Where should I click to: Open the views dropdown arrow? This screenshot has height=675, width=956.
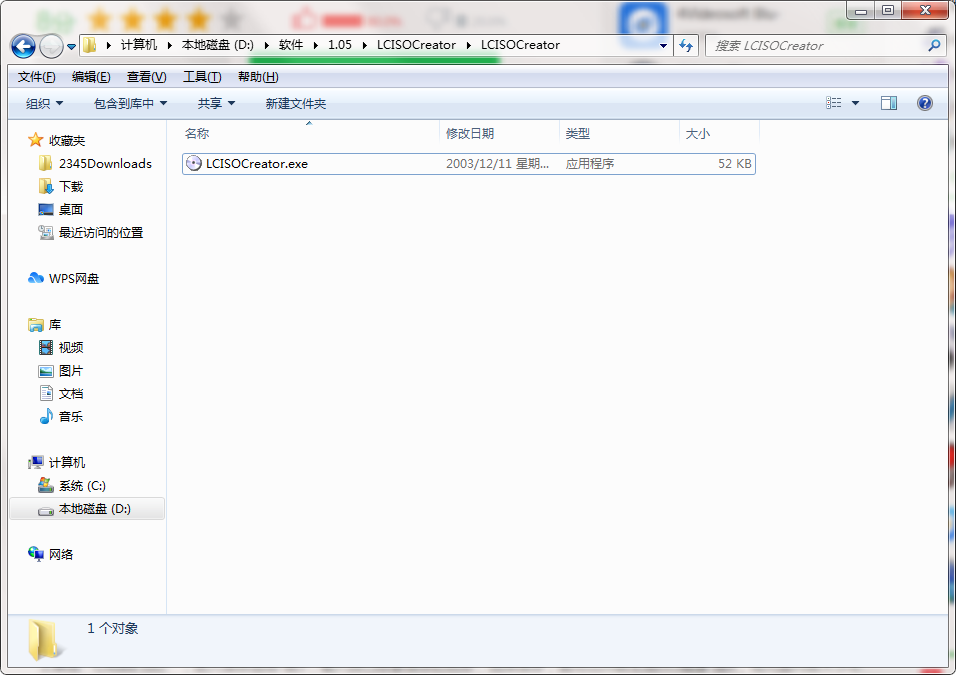click(856, 102)
